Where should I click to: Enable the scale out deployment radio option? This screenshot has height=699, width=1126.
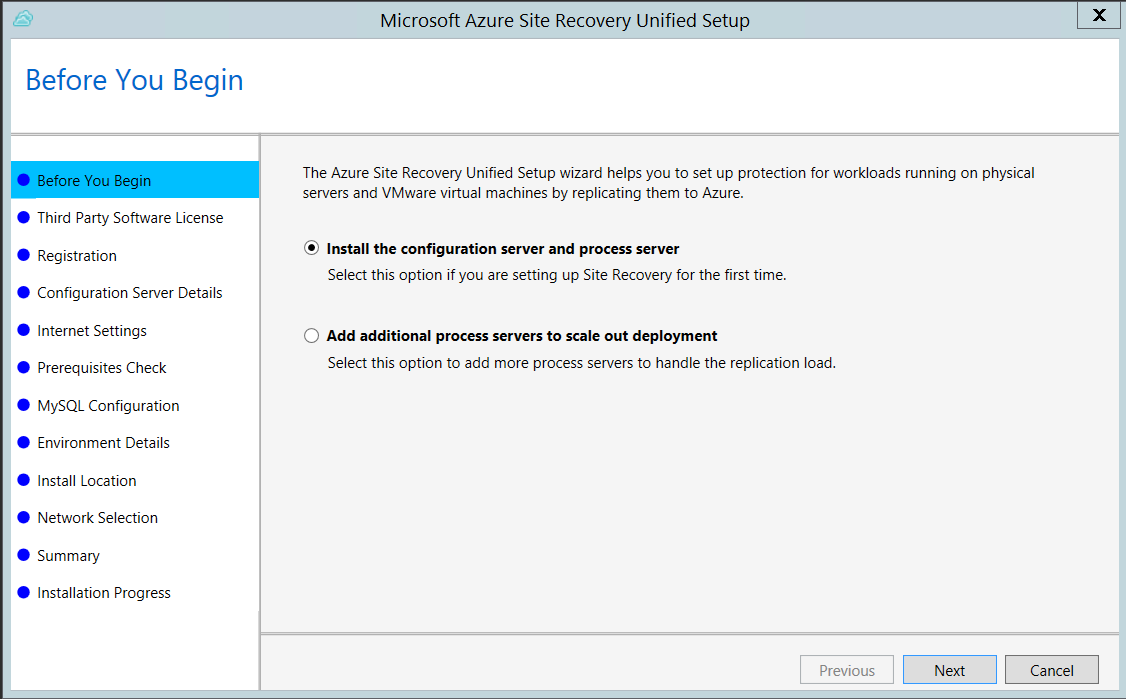click(311, 335)
